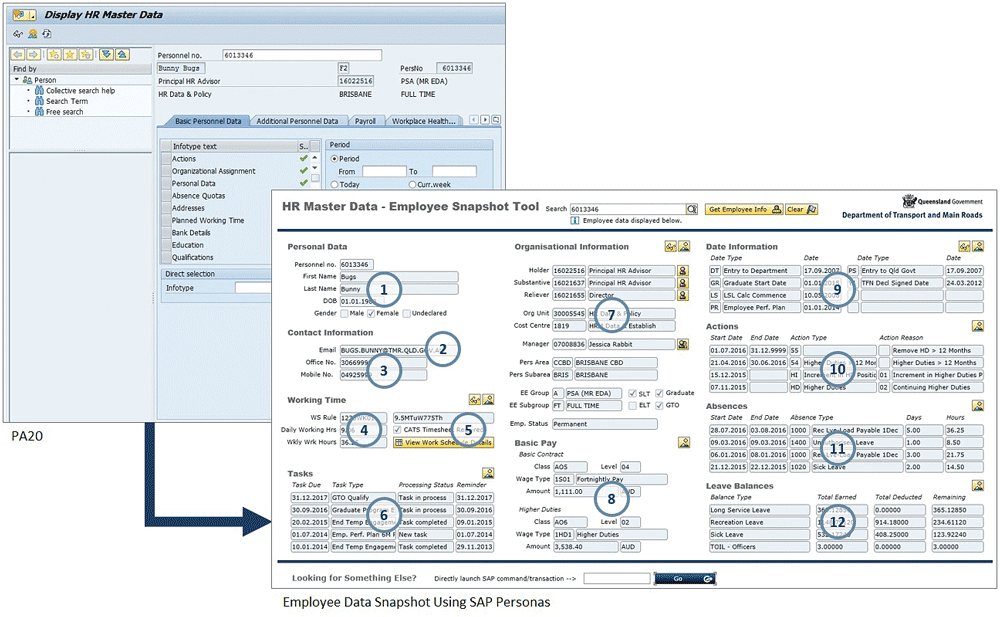Toggle the Female gender checkbox

point(371,313)
